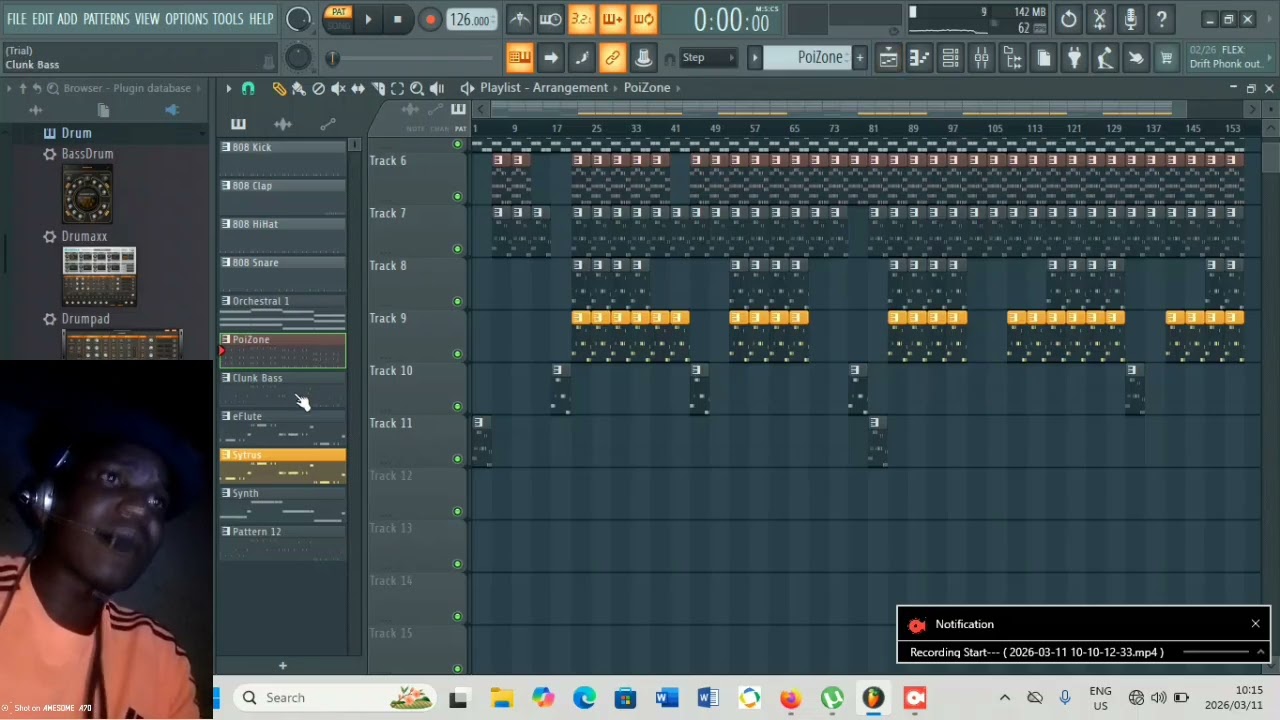Click the red record button

429,19
